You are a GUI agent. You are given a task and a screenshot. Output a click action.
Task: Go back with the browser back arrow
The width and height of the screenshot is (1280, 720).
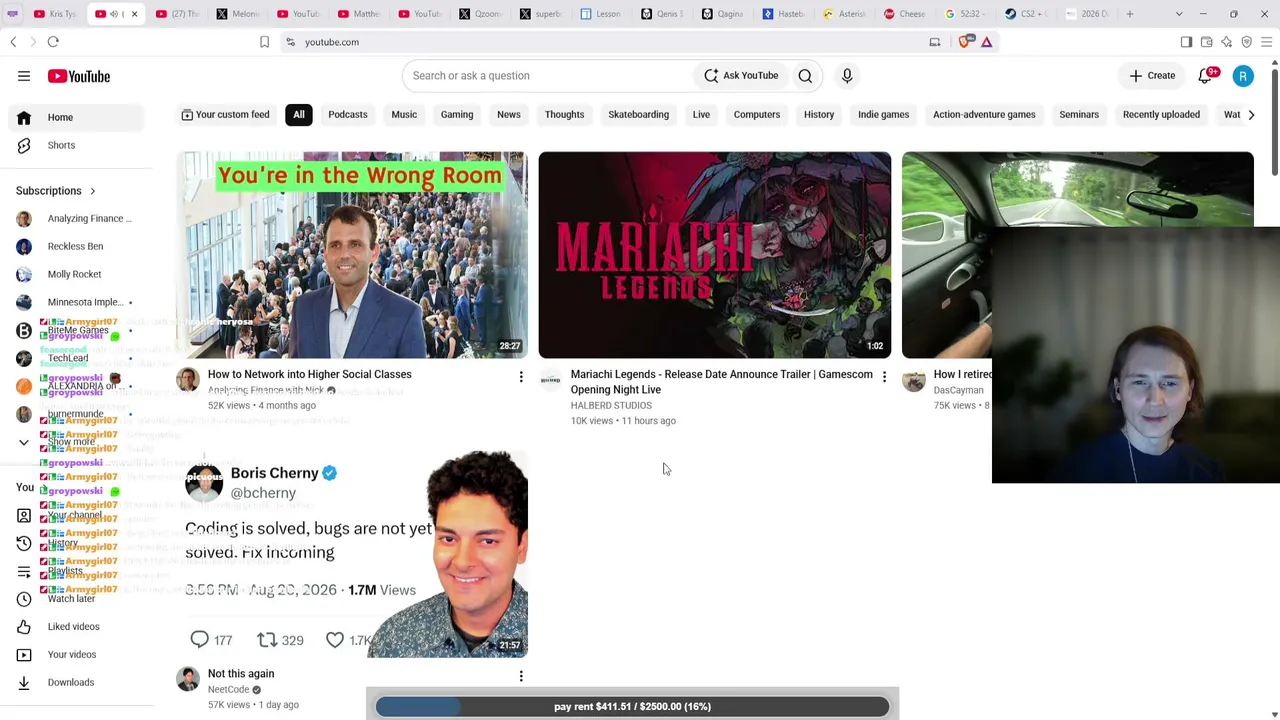[x=13, y=42]
